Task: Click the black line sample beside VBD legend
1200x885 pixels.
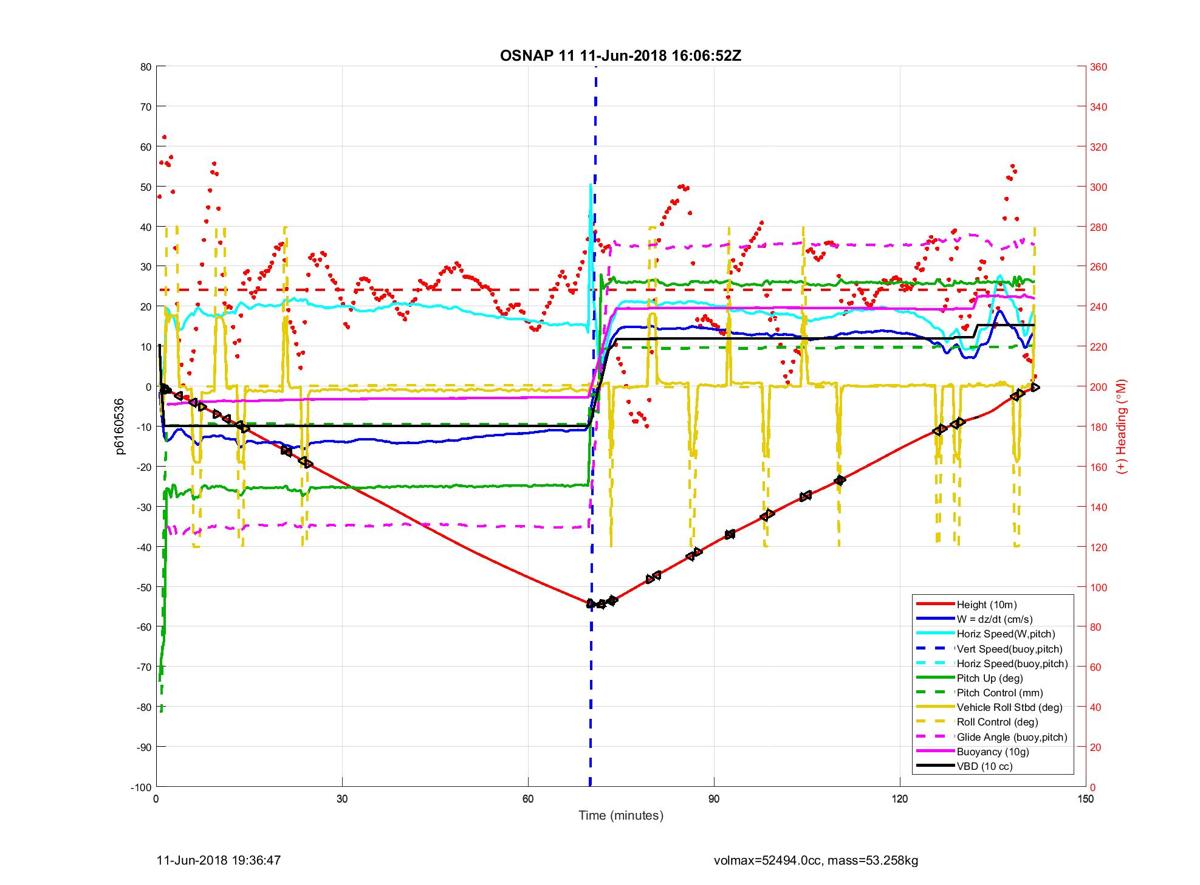Action: click(935, 766)
